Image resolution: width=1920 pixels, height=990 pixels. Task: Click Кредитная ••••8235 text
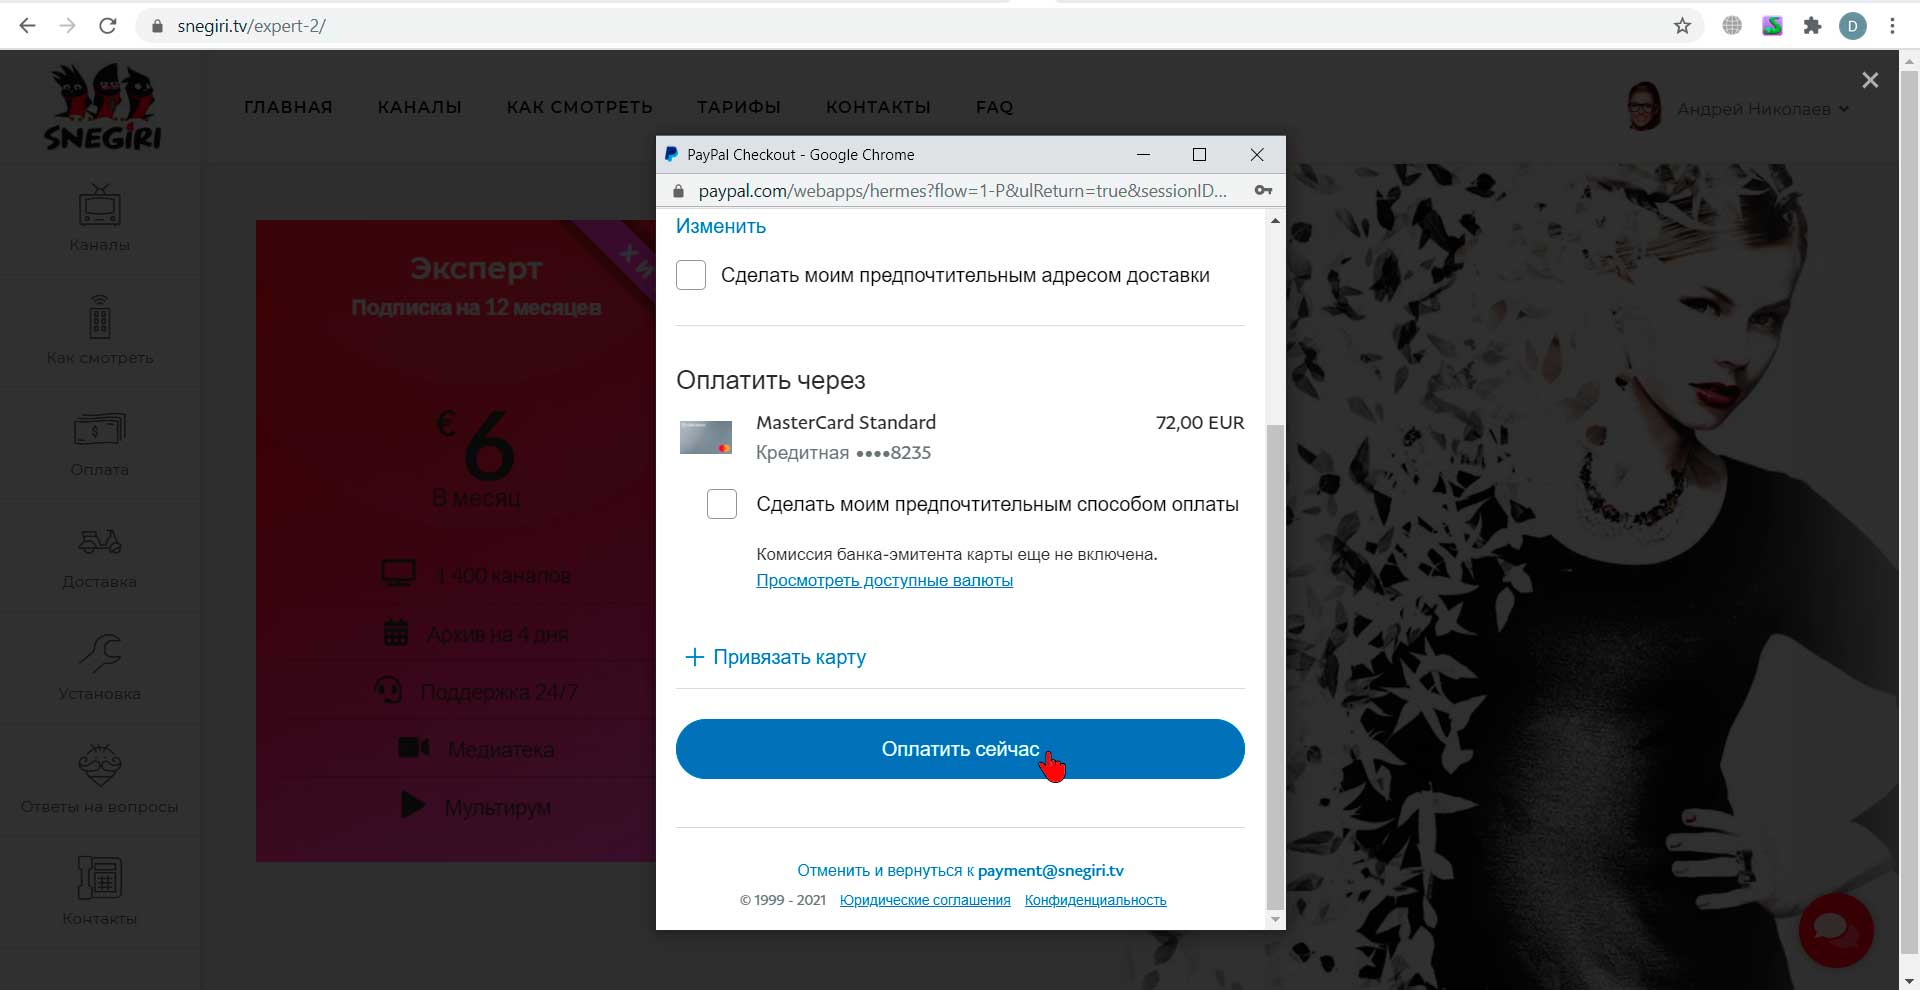pyautogui.click(x=843, y=453)
